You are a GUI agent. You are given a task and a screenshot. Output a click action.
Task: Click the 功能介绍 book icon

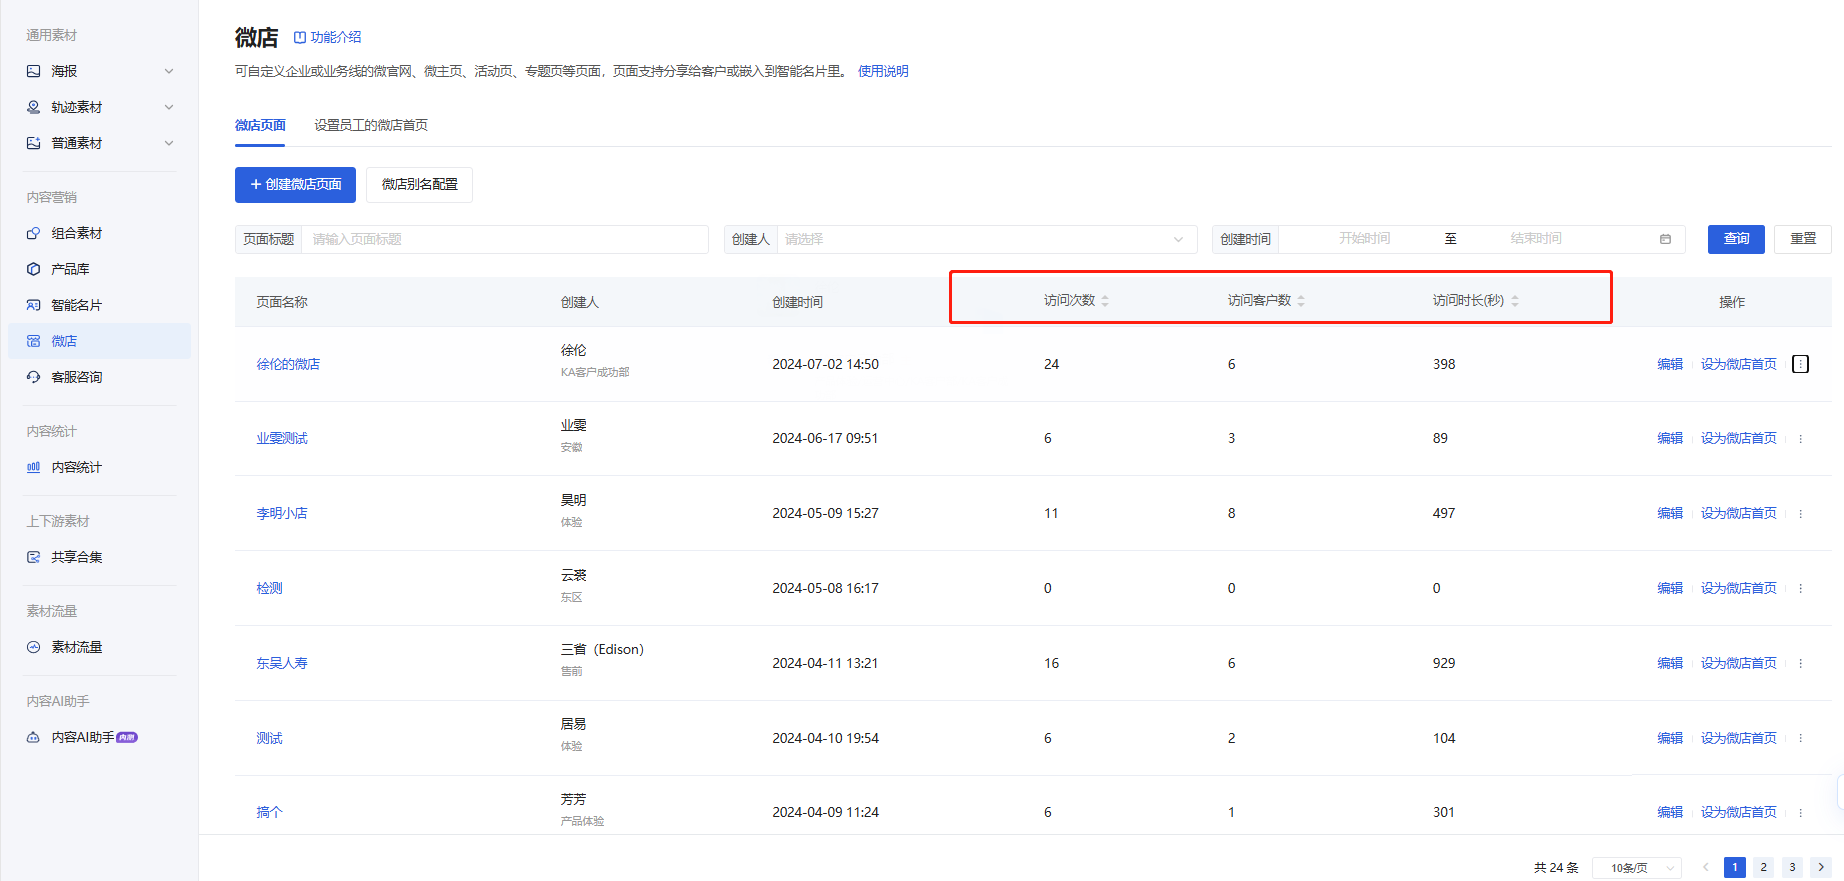pos(299,37)
